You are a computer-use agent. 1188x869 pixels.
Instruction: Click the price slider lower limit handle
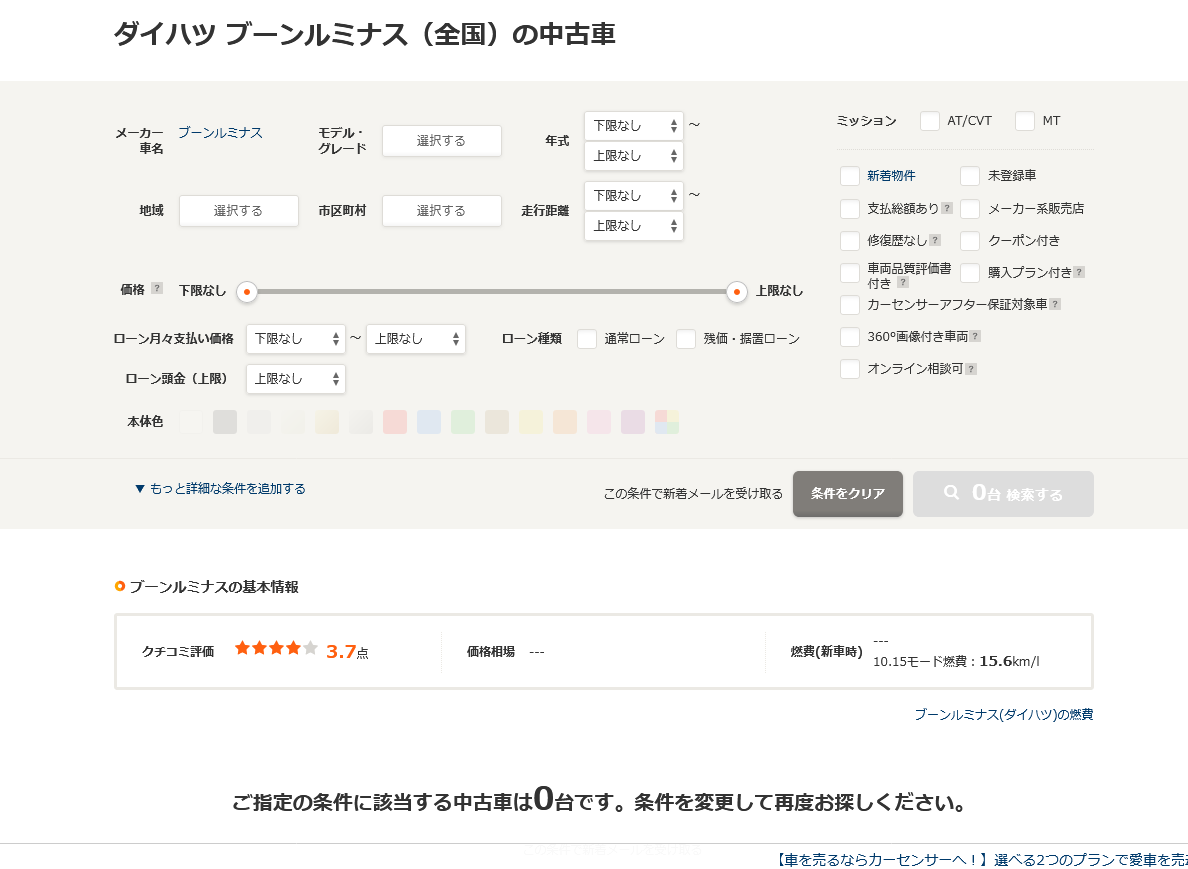(x=247, y=292)
